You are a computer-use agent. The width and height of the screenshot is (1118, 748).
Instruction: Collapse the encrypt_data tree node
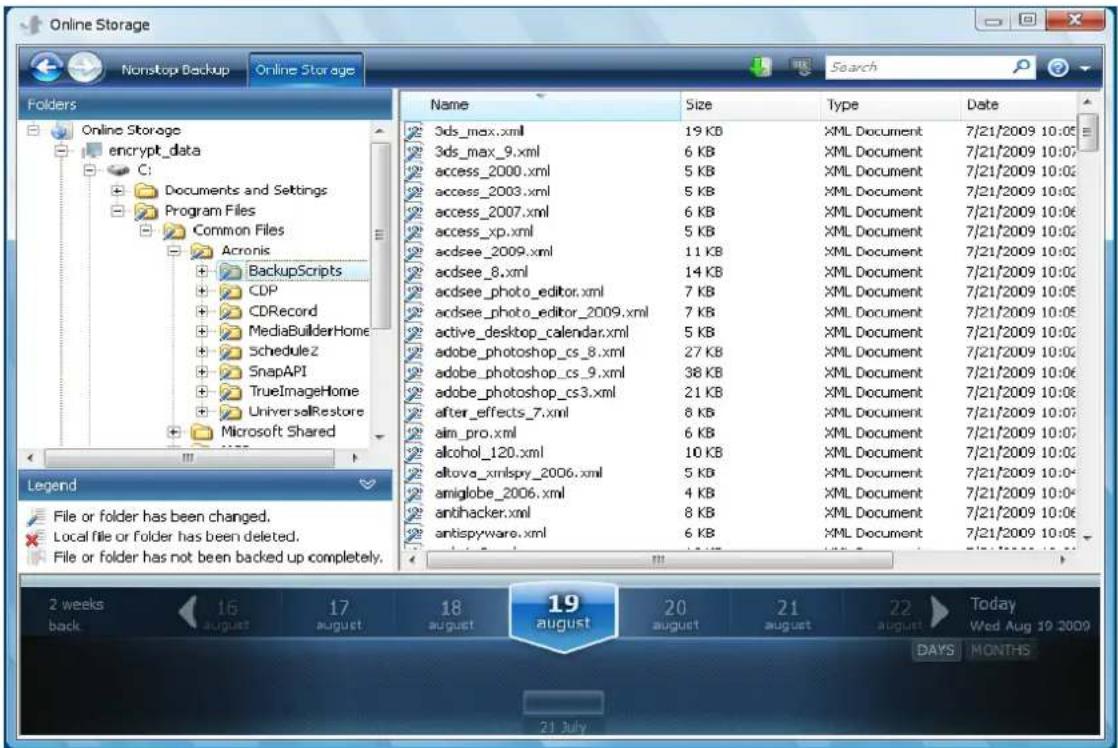point(61,150)
